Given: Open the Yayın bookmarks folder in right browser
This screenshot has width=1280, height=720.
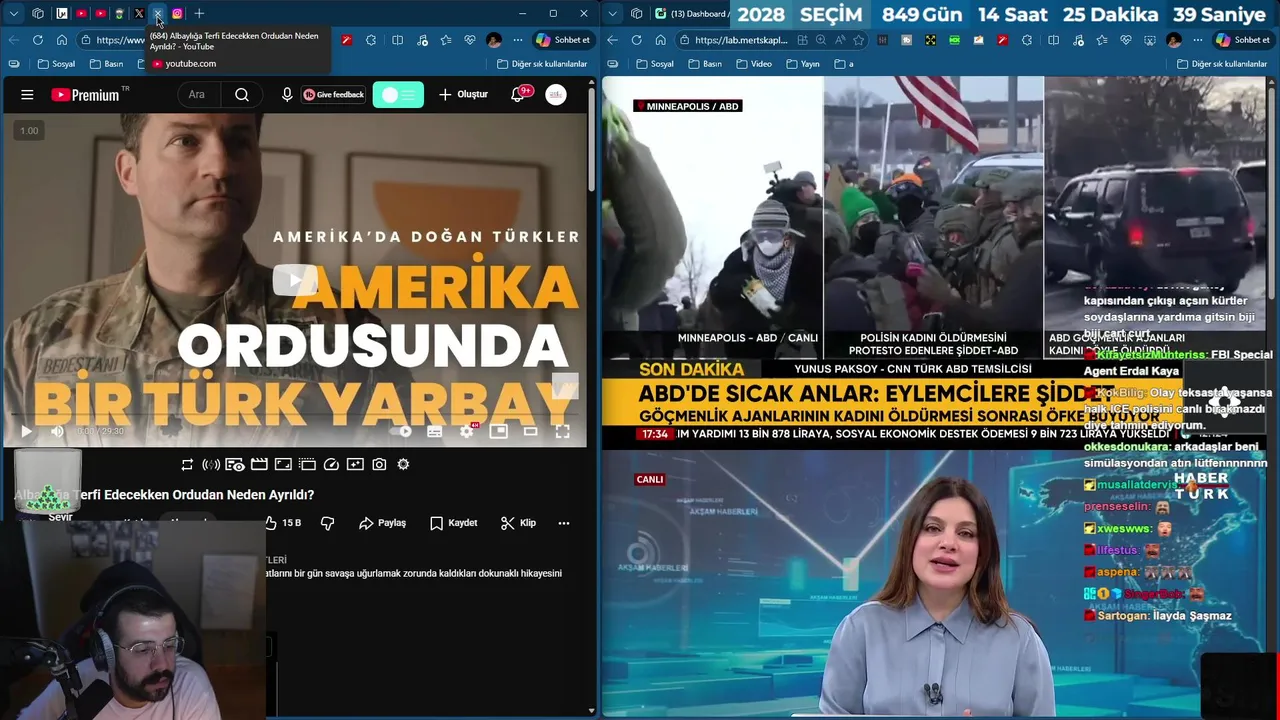Looking at the screenshot, I should coord(802,64).
